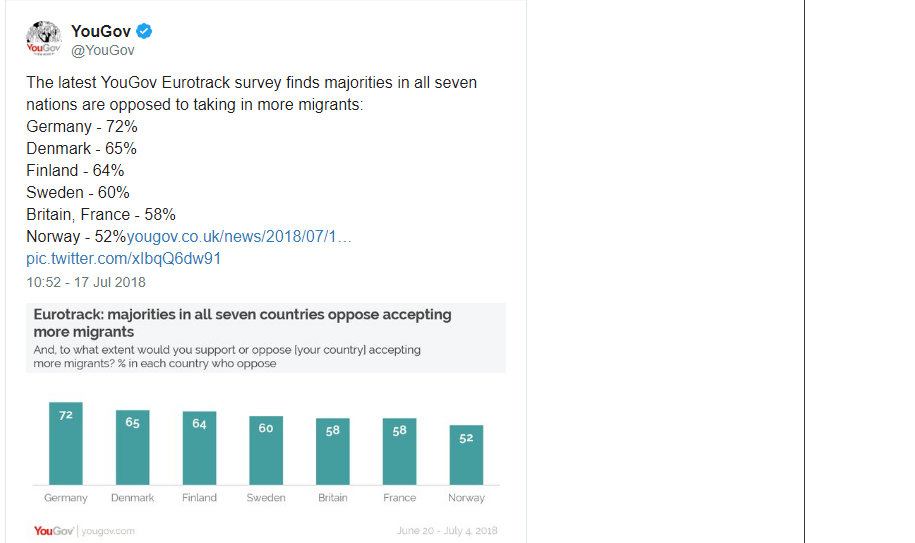The width and height of the screenshot is (915, 543).
Task: Click the chart title about Eurotrack majorities
Action: tap(242, 323)
